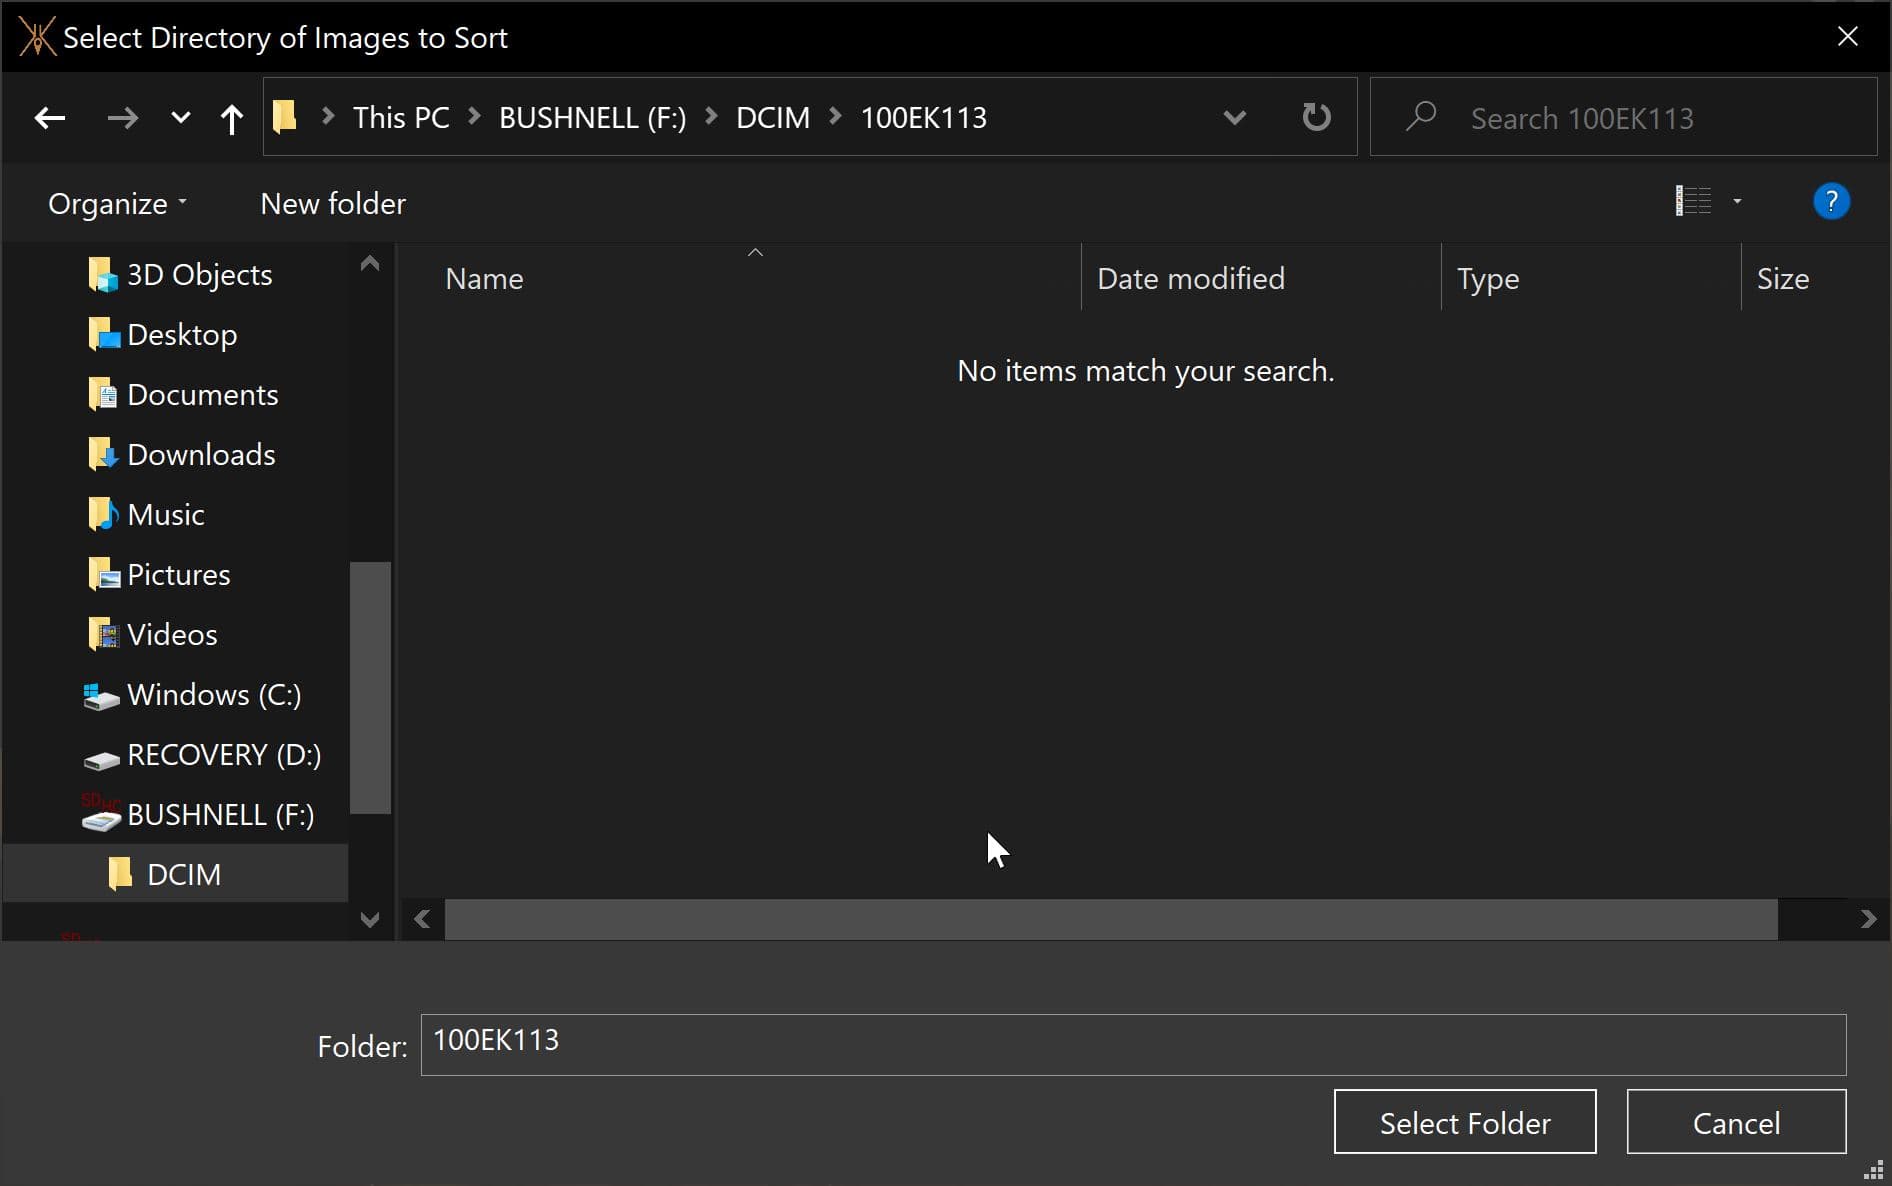Viewport: 1892px width, 1186px height.
Task: Select BUSHNELL (F:) drive in sidebar
Action: point(221,814)
